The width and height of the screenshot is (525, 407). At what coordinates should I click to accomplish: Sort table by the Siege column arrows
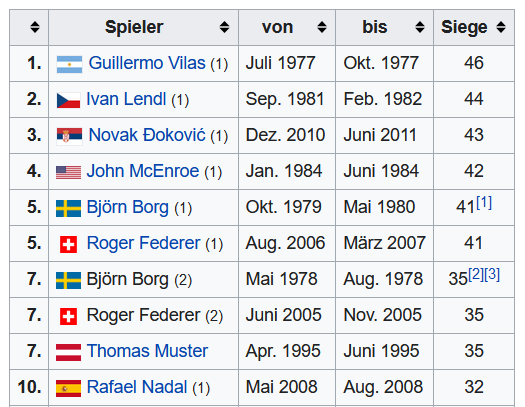(x=501, y=27)
